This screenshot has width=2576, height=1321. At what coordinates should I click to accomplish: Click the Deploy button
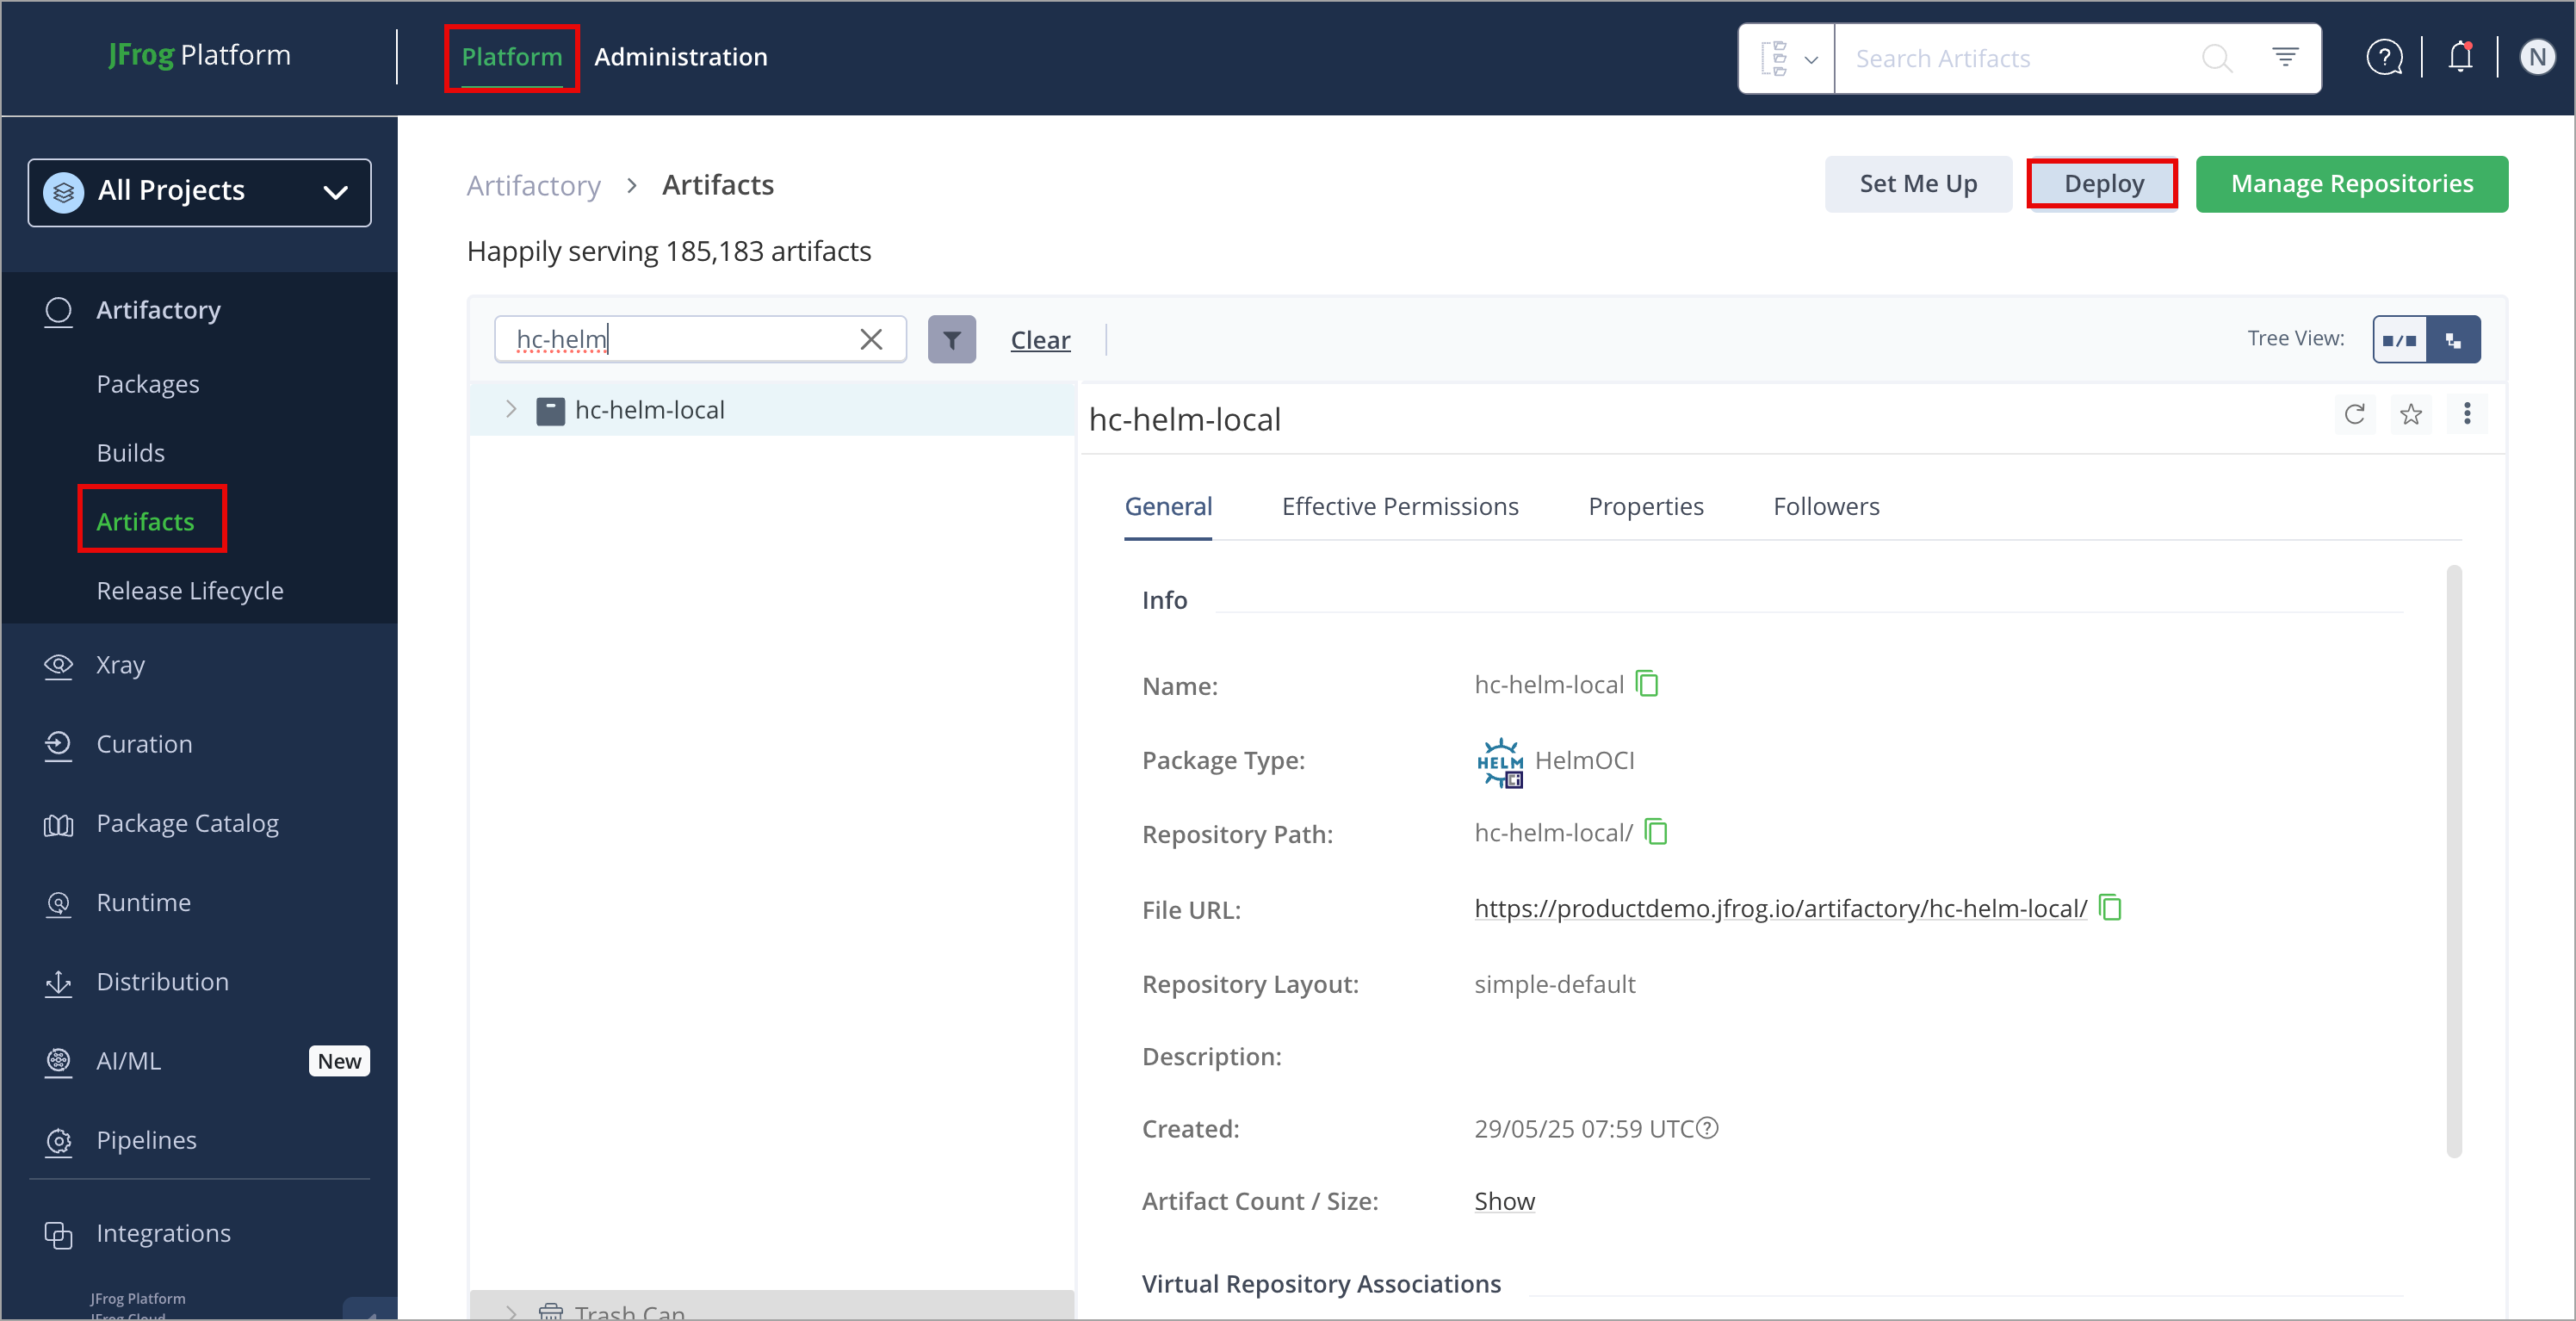click(x=2103, y=183)
